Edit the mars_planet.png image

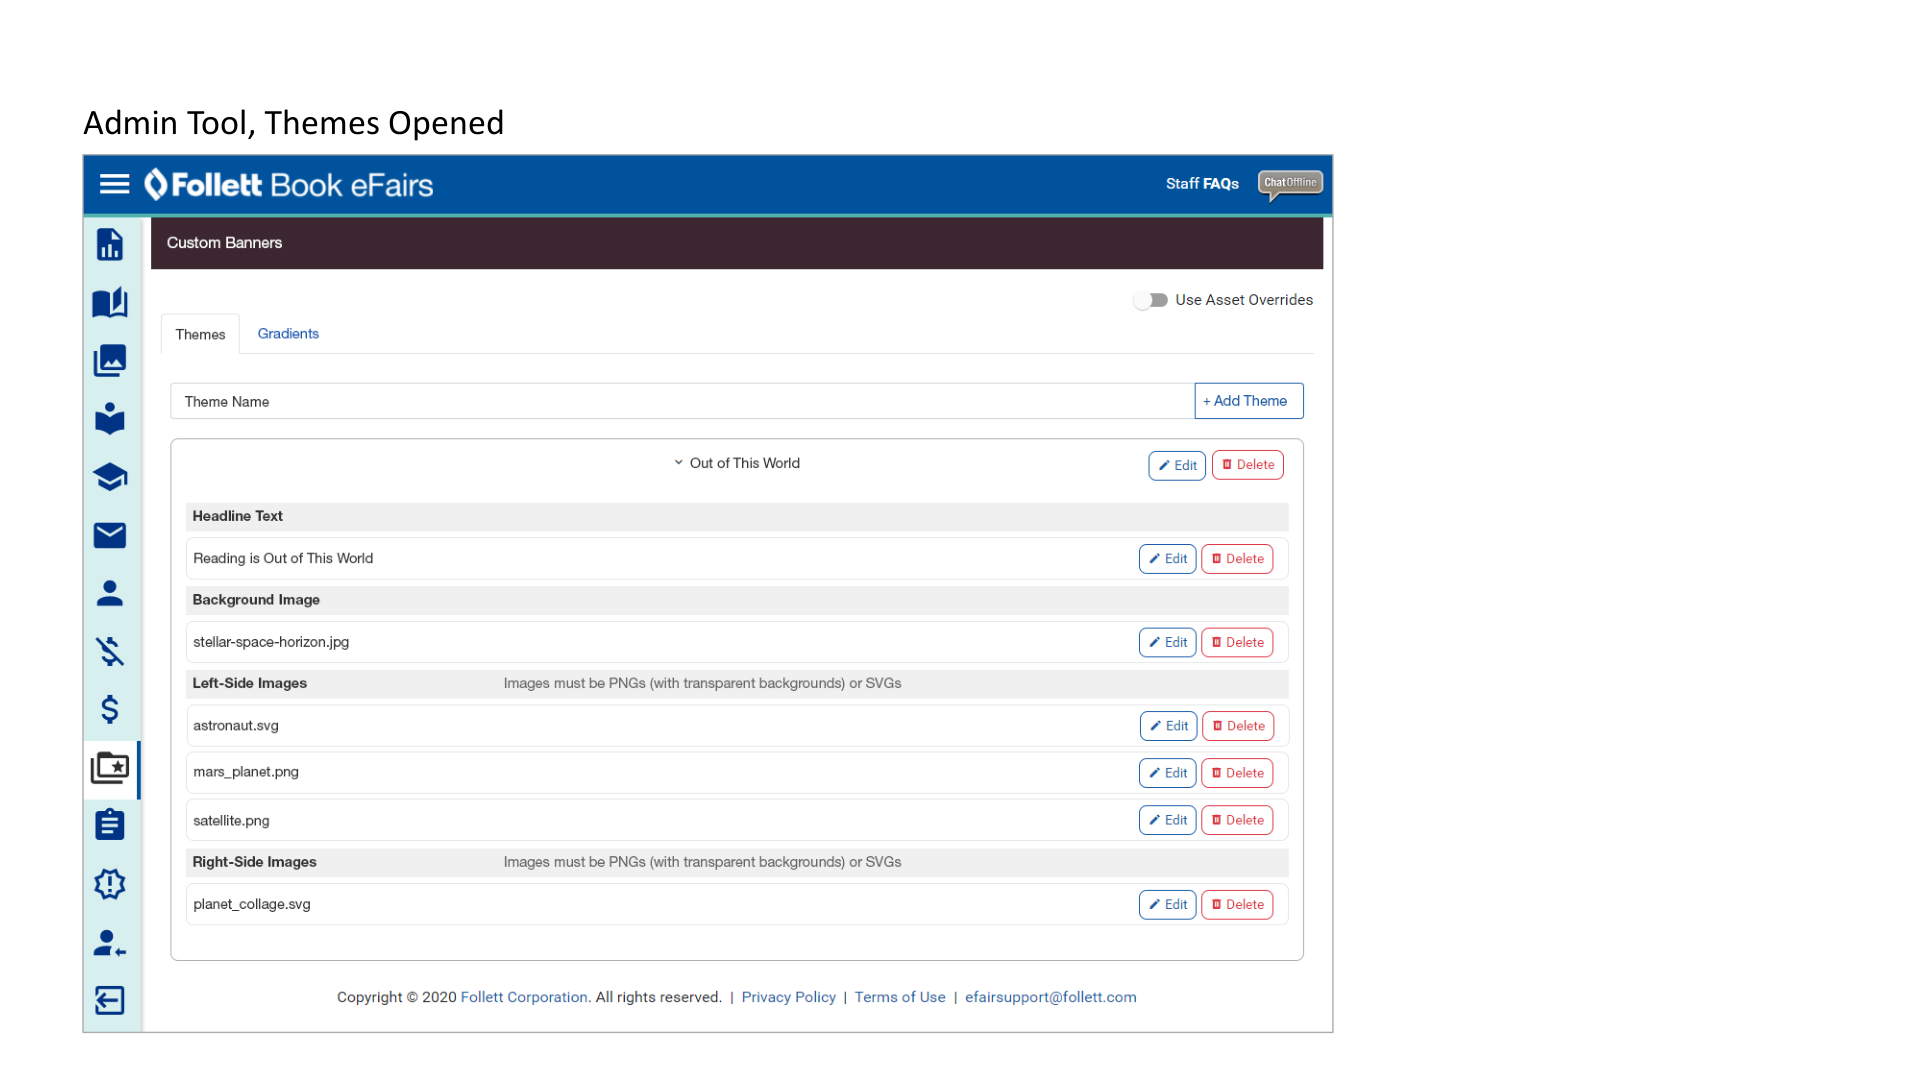pyautogui.click(x=1168, y=773)
